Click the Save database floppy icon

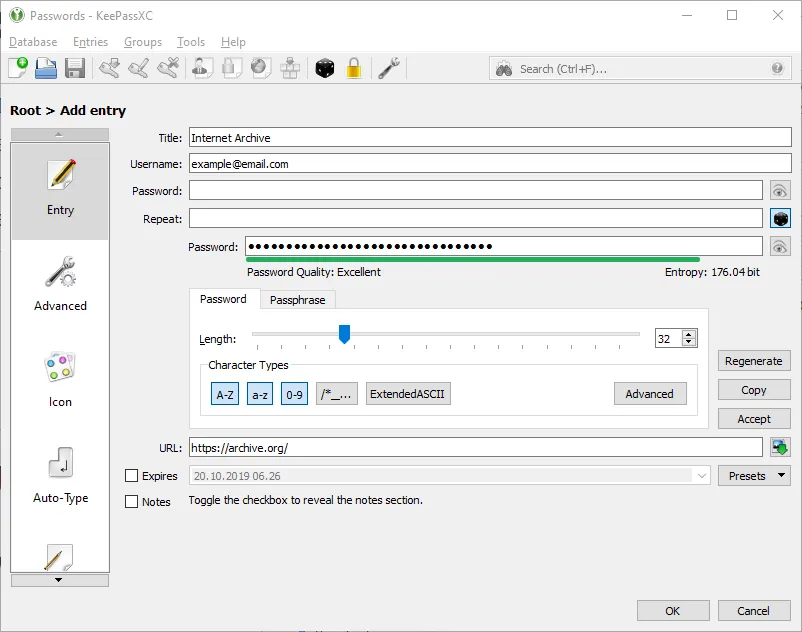click(75, 68)
